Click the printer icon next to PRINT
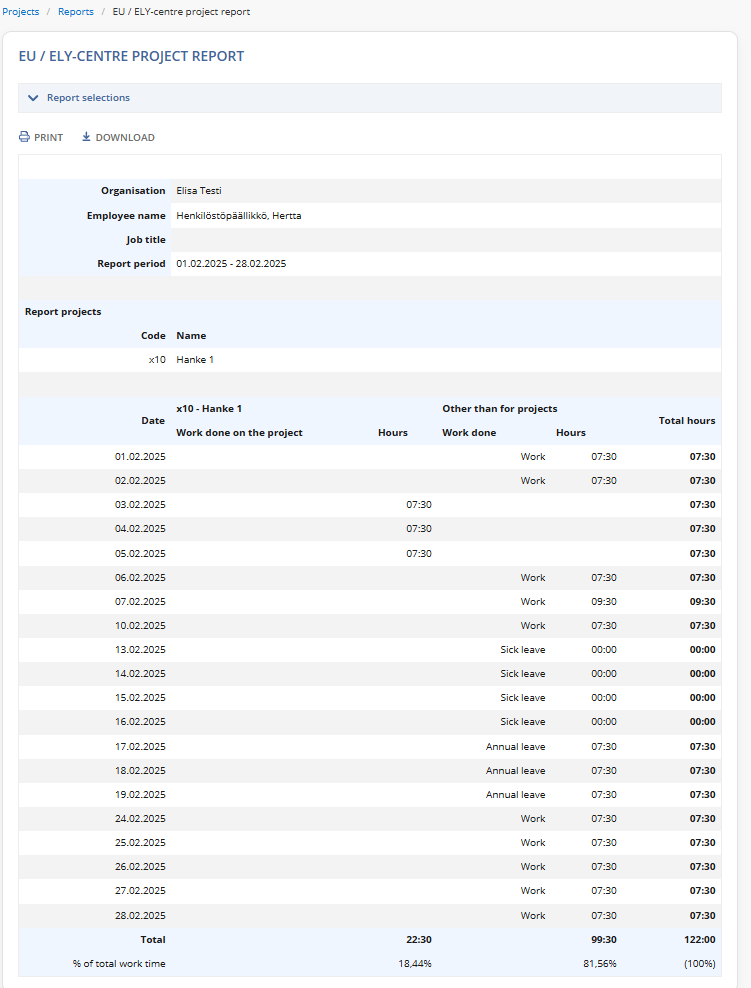This screenshot has height=988, width=751. coord(24,137)
